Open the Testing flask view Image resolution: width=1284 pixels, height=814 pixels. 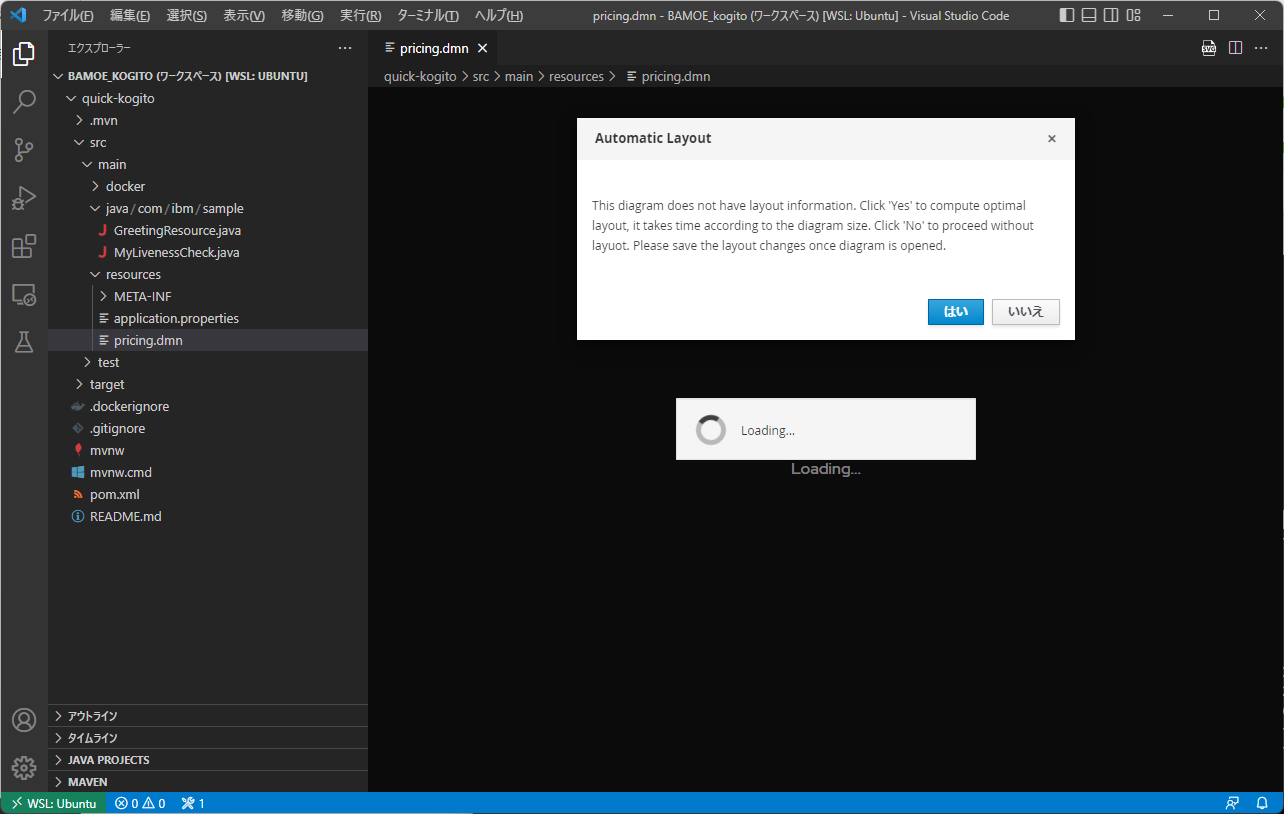coord(24,342)
